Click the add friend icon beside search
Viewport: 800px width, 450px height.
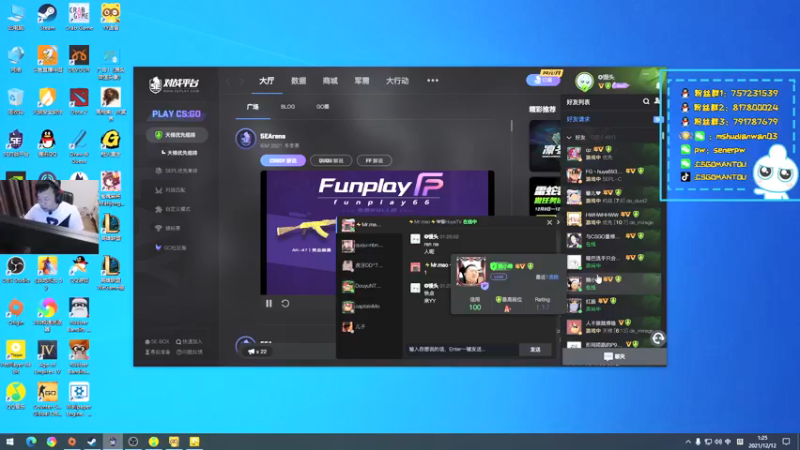coord(657,102)
